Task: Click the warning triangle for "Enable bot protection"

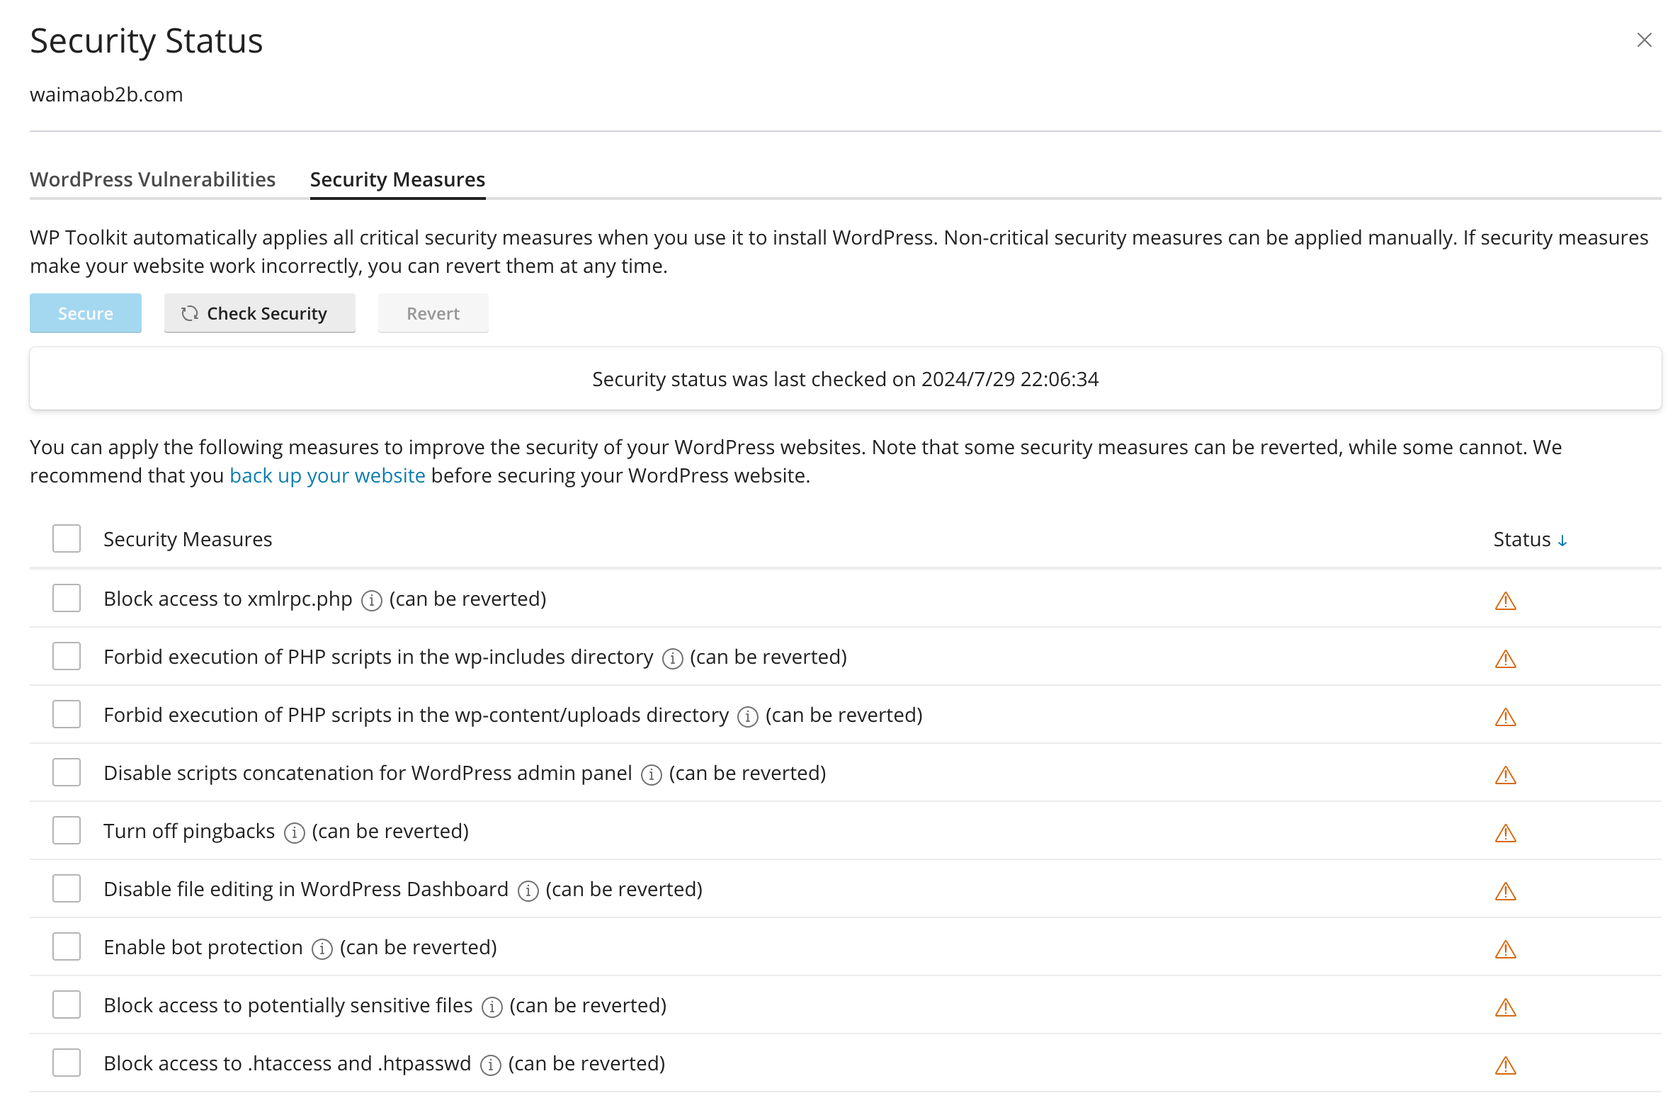Action: click(x=1506, y=948)
